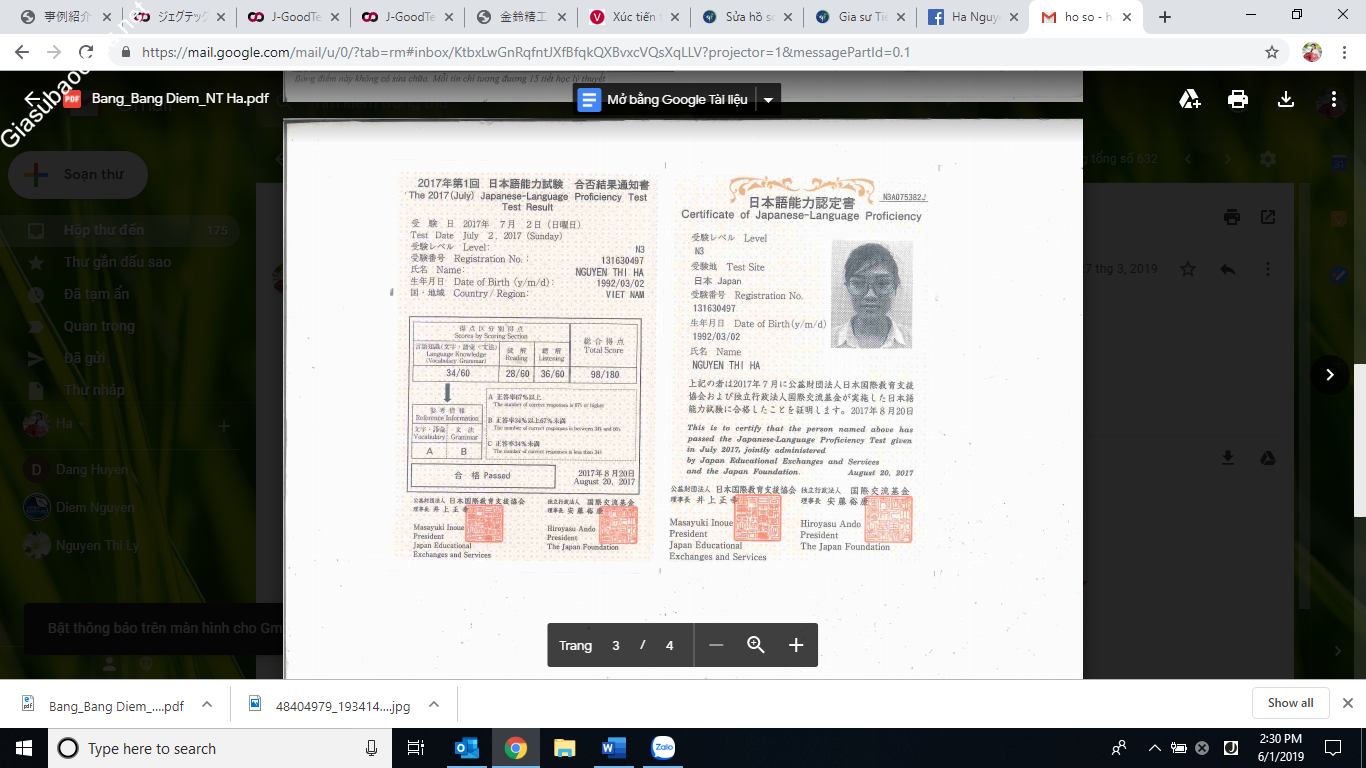
Task: Download the PDF with the download icon
Action: click(1286, 99)
